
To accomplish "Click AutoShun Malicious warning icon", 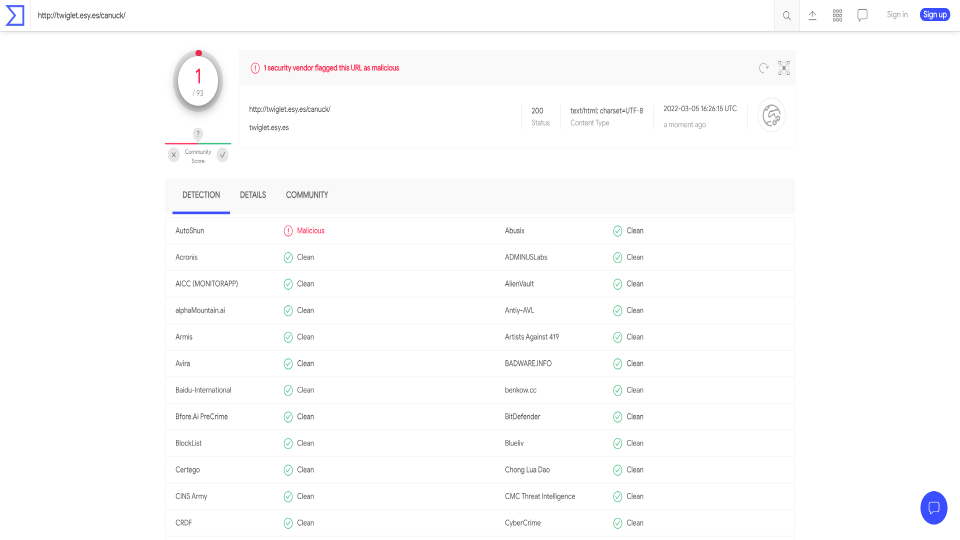I will click(x=288, y=231).
